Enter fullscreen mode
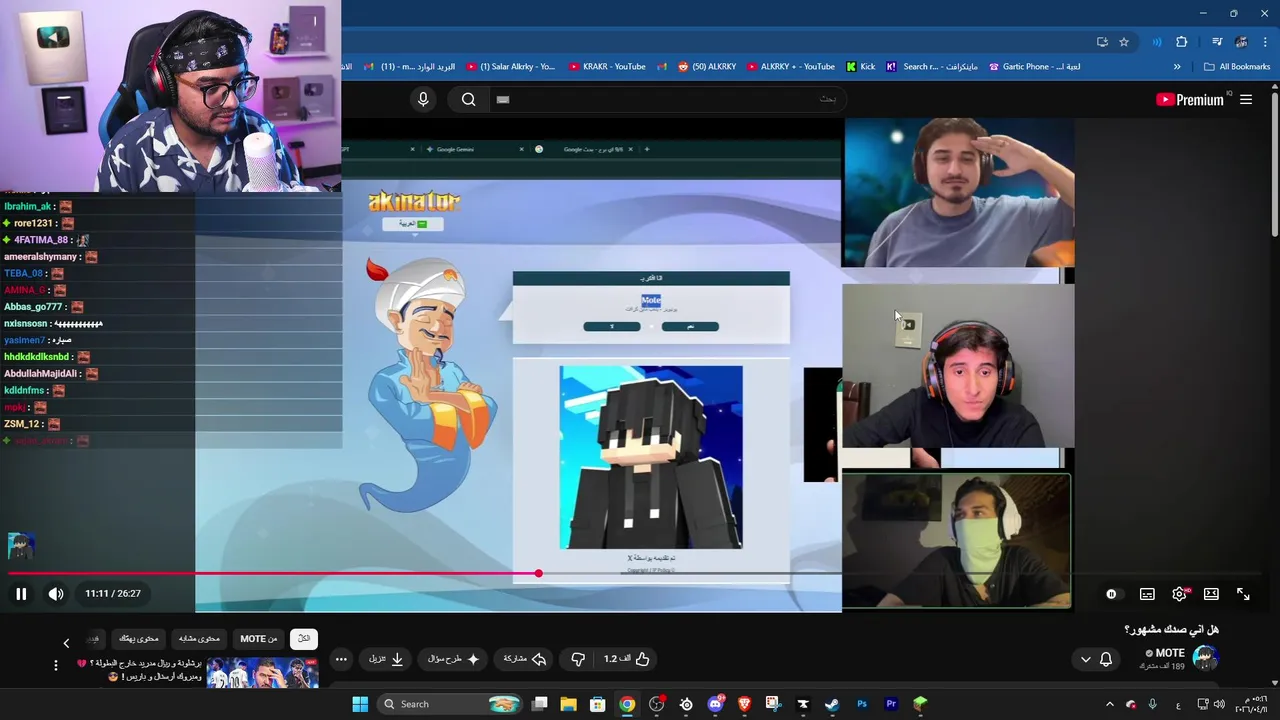The width and height of the screenshot is (1280, 720). pos(1243,594)
